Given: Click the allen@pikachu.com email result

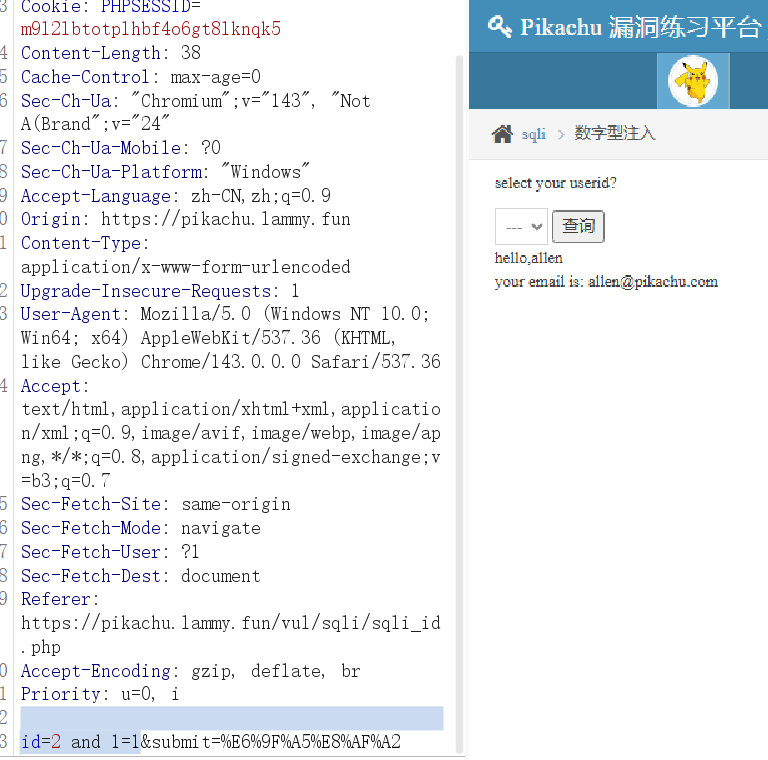Looking at the screenshot, I should click(x=652, y=282).
